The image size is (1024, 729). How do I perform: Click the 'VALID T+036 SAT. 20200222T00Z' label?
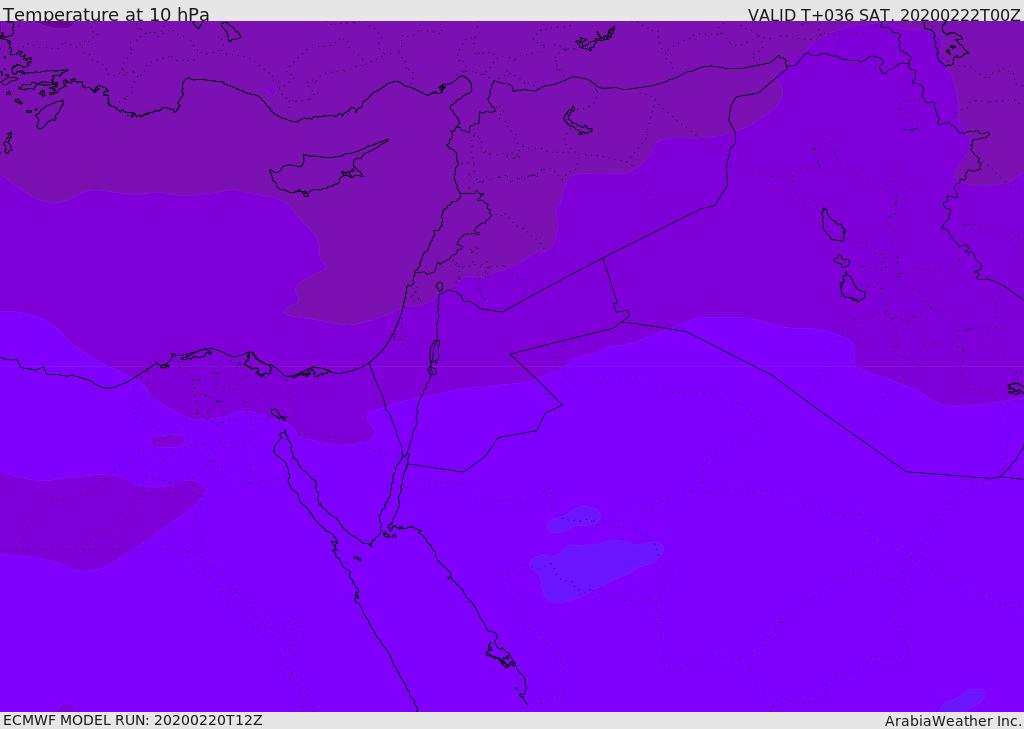click(884, 15)
